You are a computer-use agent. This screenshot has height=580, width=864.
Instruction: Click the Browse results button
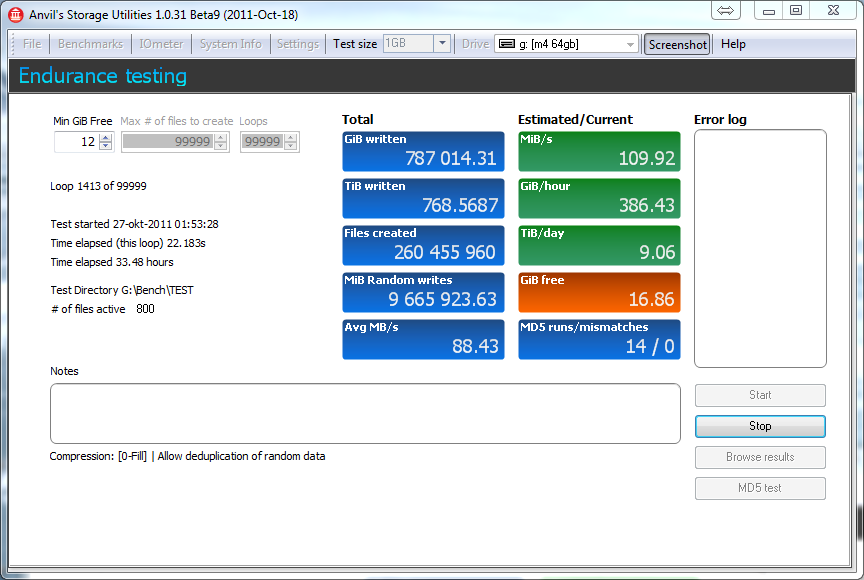(760, 457)
